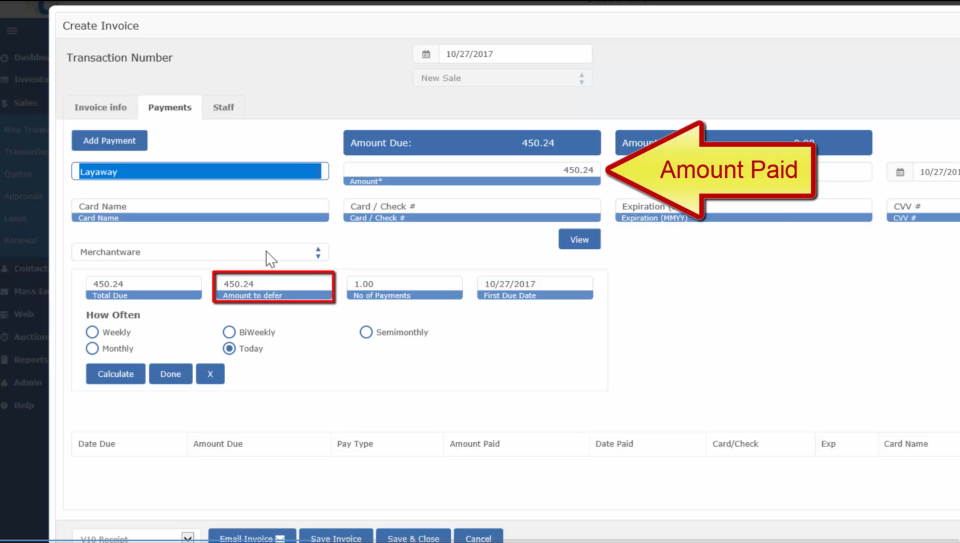The height and width of the screenshot is (543, 960).
Task: Open the Merchantware processor dropdown
Action: tap(200, 252)
